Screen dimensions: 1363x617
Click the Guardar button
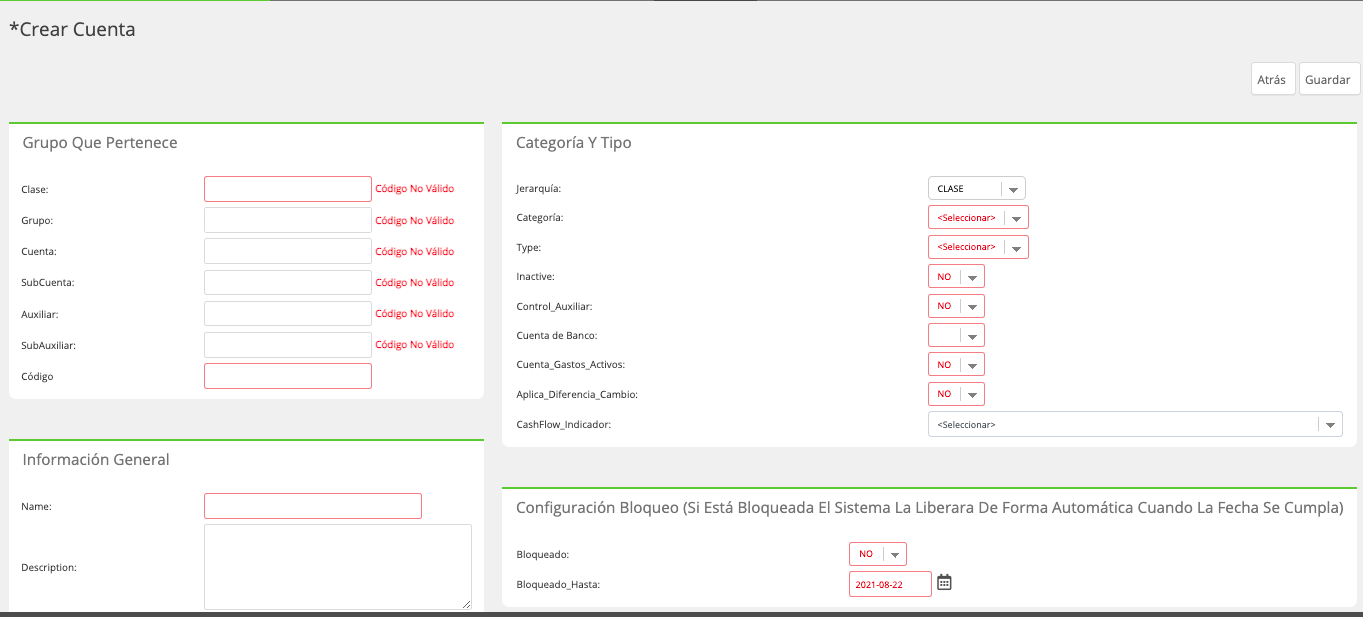[x=1329, y=79]
